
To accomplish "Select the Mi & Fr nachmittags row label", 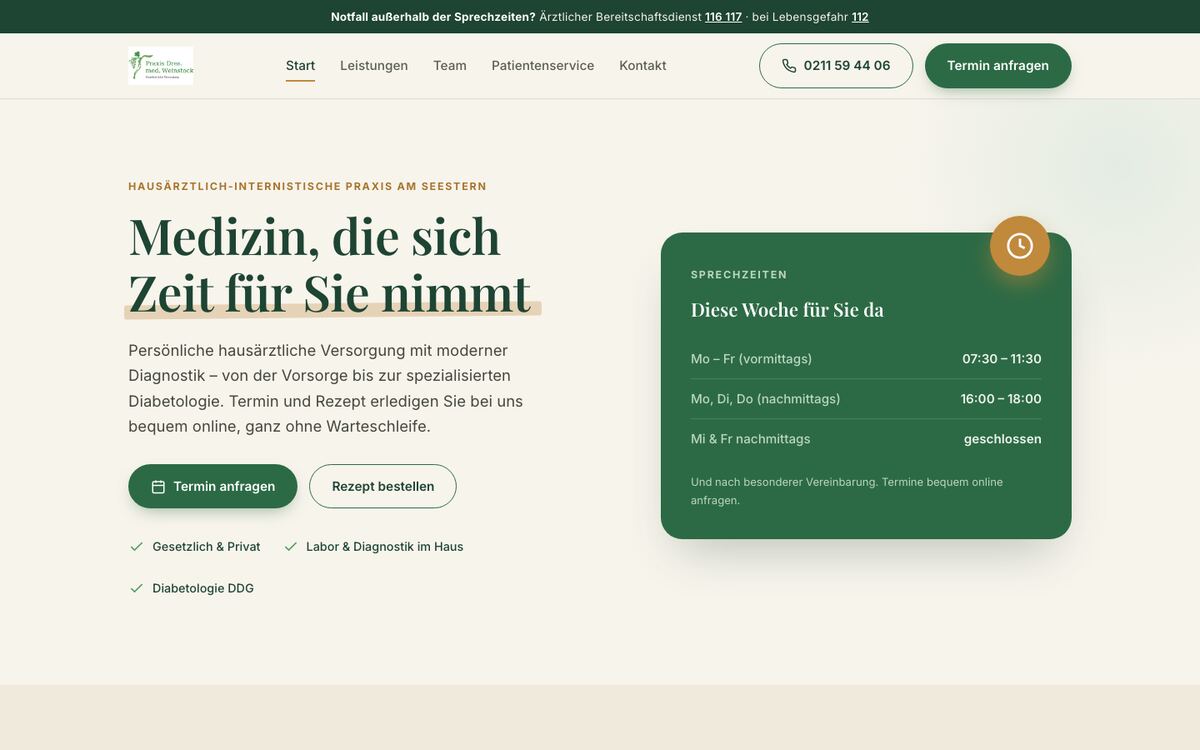I will (x=751, y=439).
